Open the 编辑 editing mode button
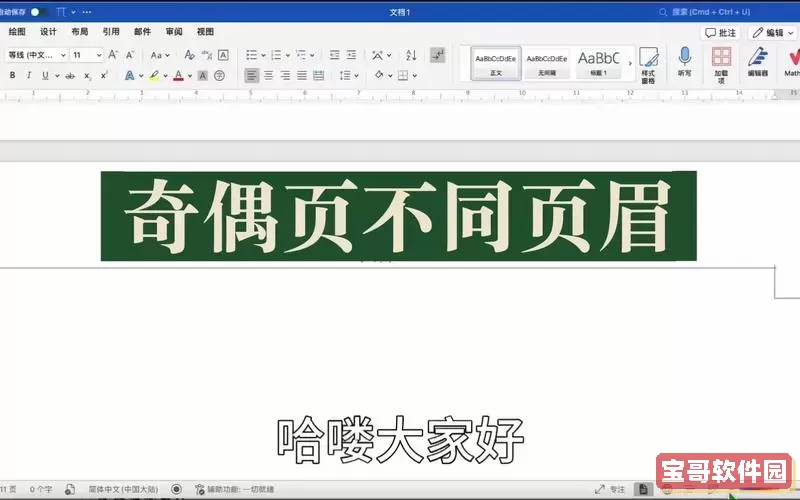800x500 pixels. 773,33
